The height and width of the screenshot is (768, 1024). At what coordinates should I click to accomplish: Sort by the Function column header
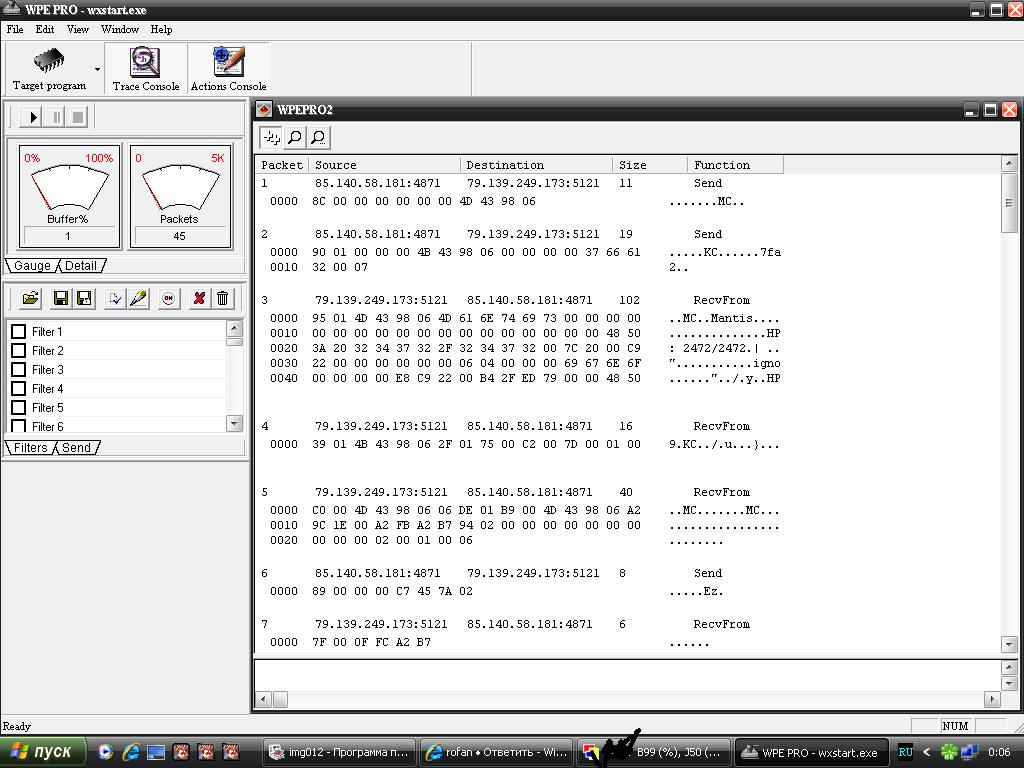(735, 165)
